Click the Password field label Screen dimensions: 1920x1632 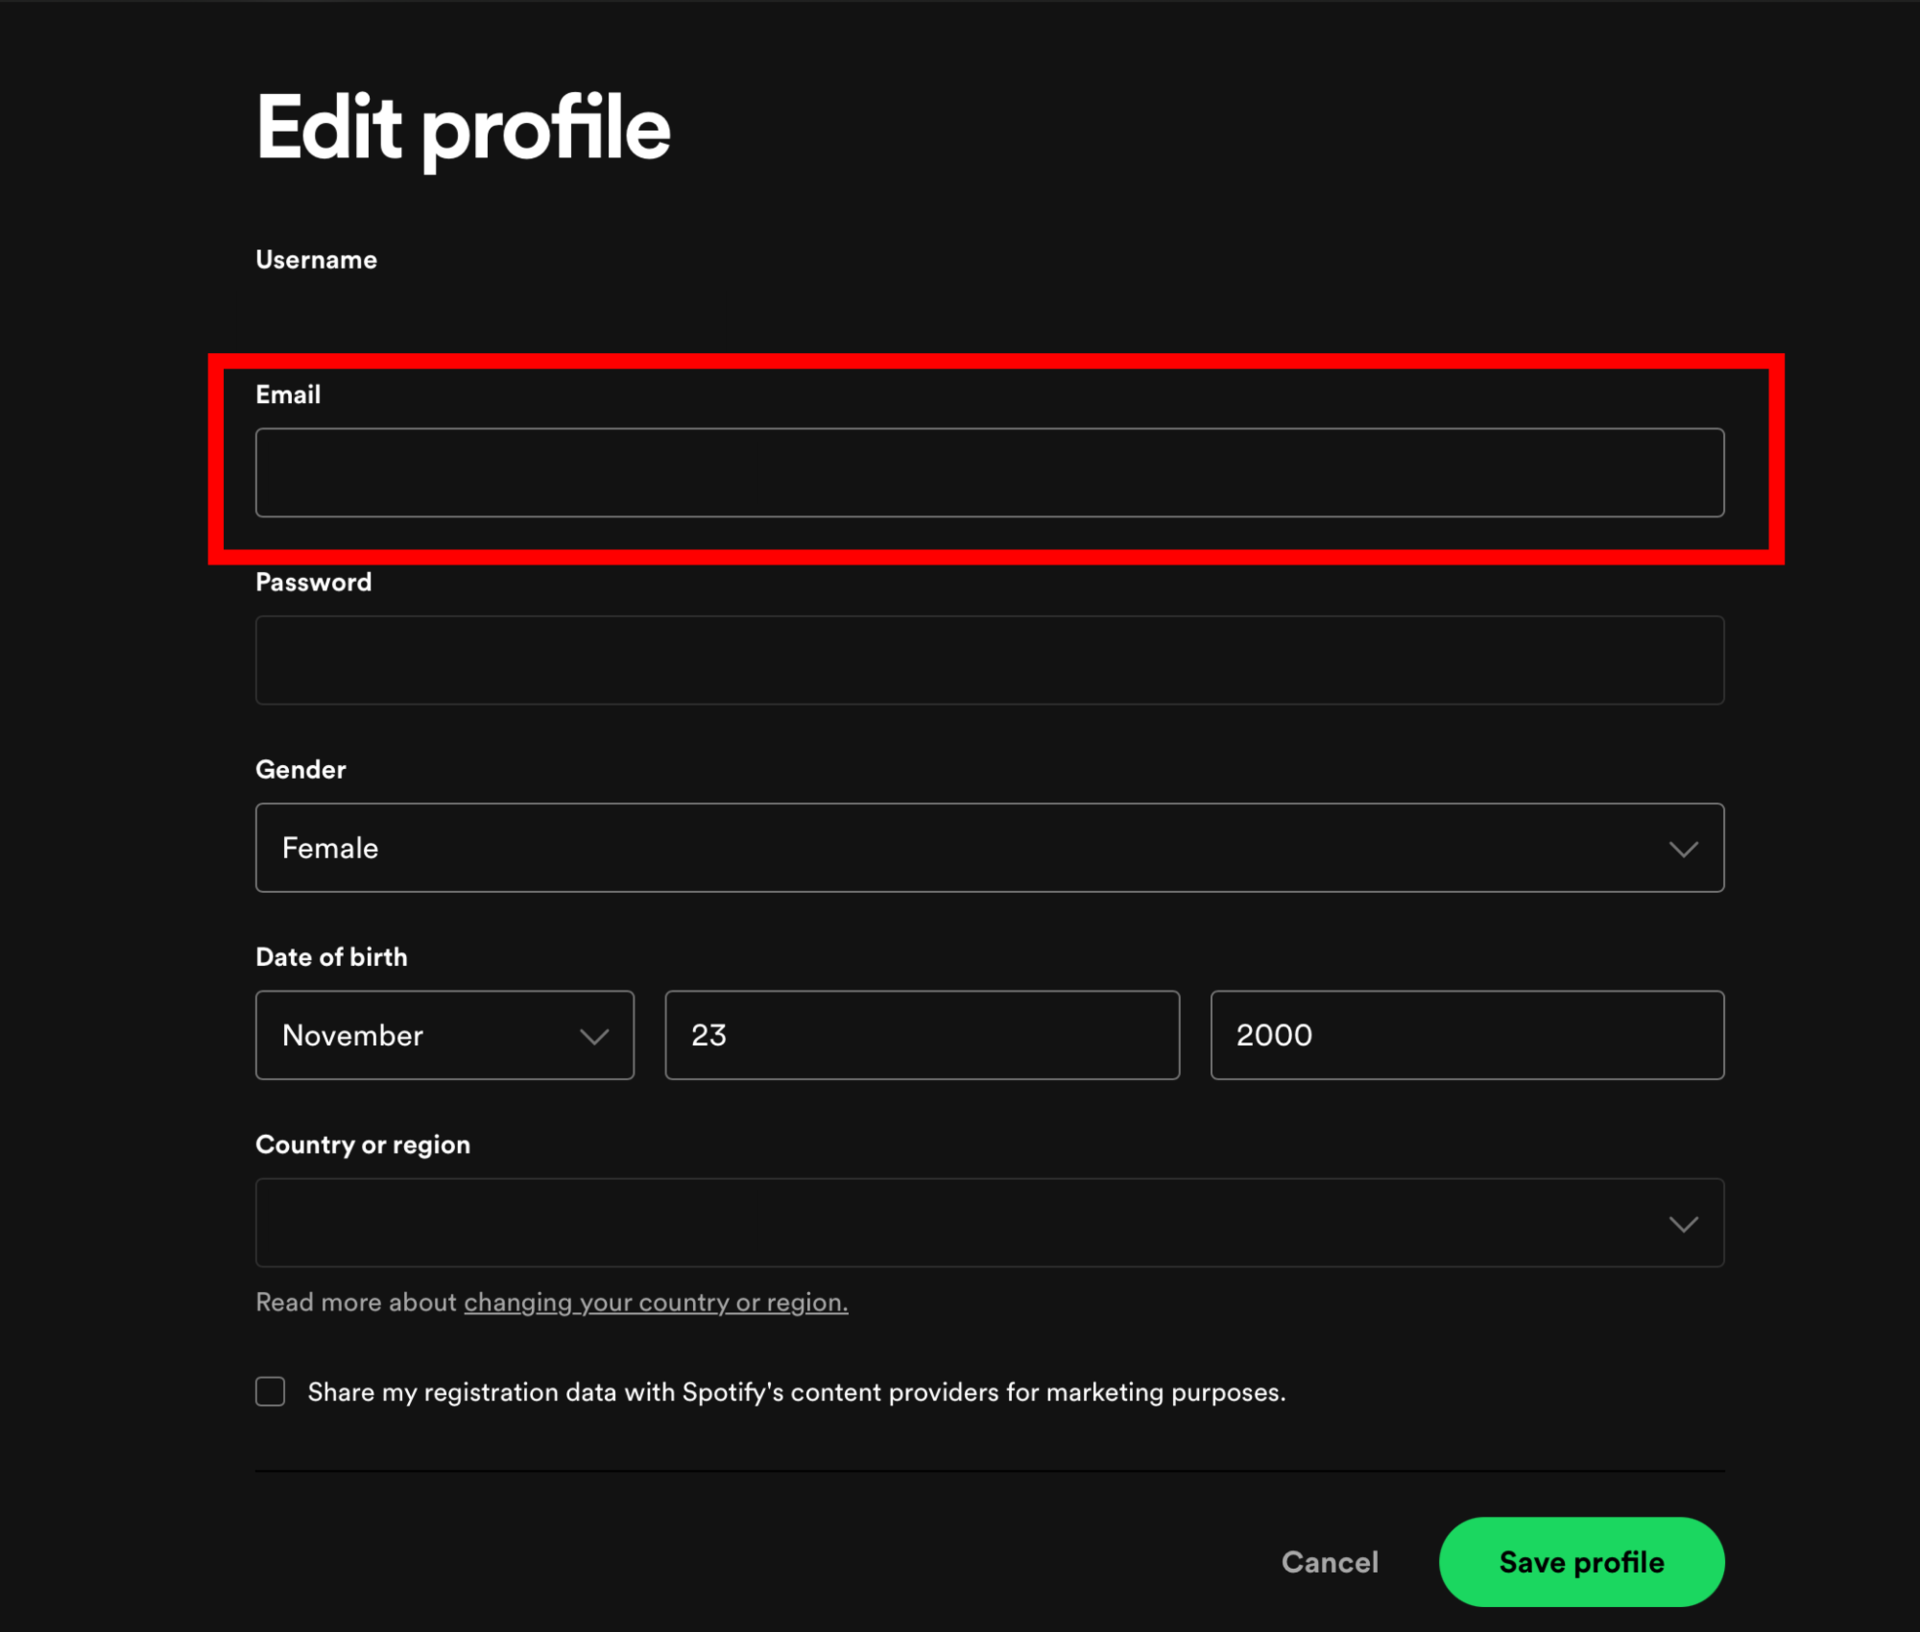(313, 582)
